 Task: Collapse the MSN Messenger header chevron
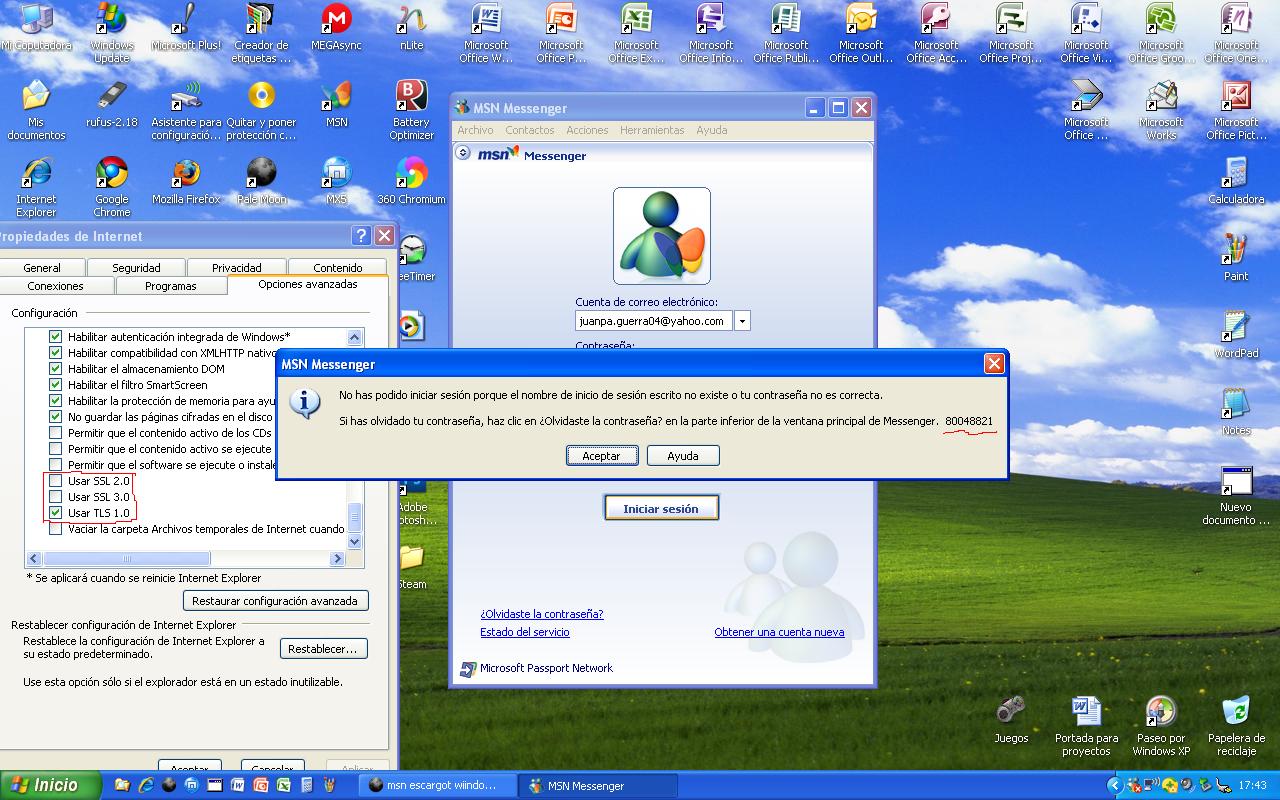(463, 153)
